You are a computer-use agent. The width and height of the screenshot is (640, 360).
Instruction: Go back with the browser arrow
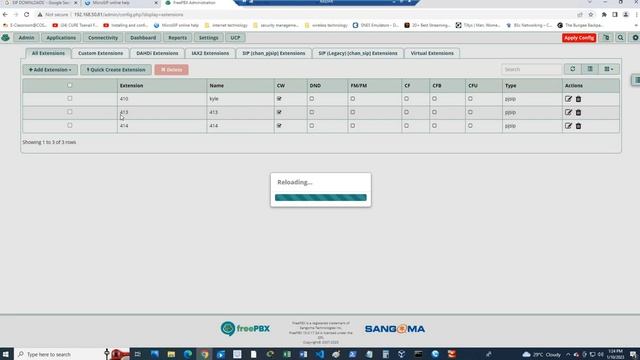click(5, 15)
